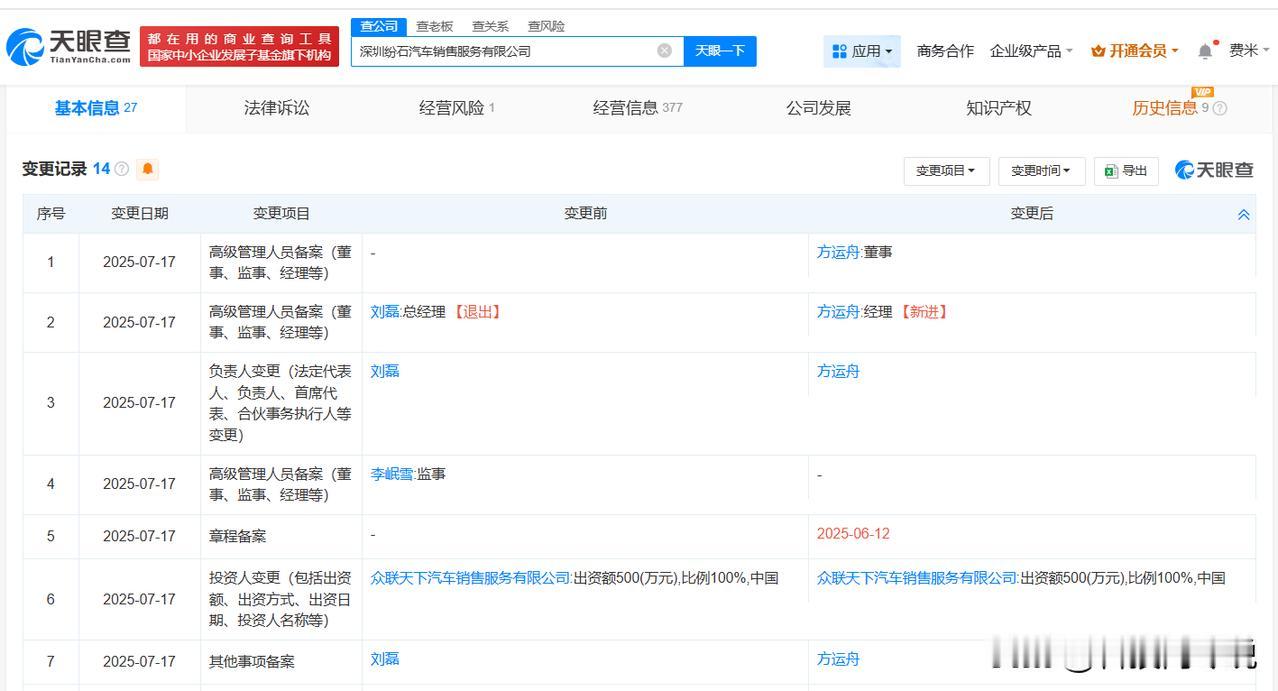Screen dimensions: 1278x691
Task: Click the 变更日期 column header
Action: click(x=140, y=213)
